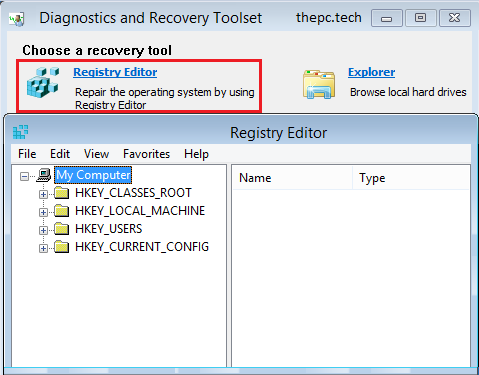Expand the HKEY_CLASSES_ROOT key

(x=43, y=194)
